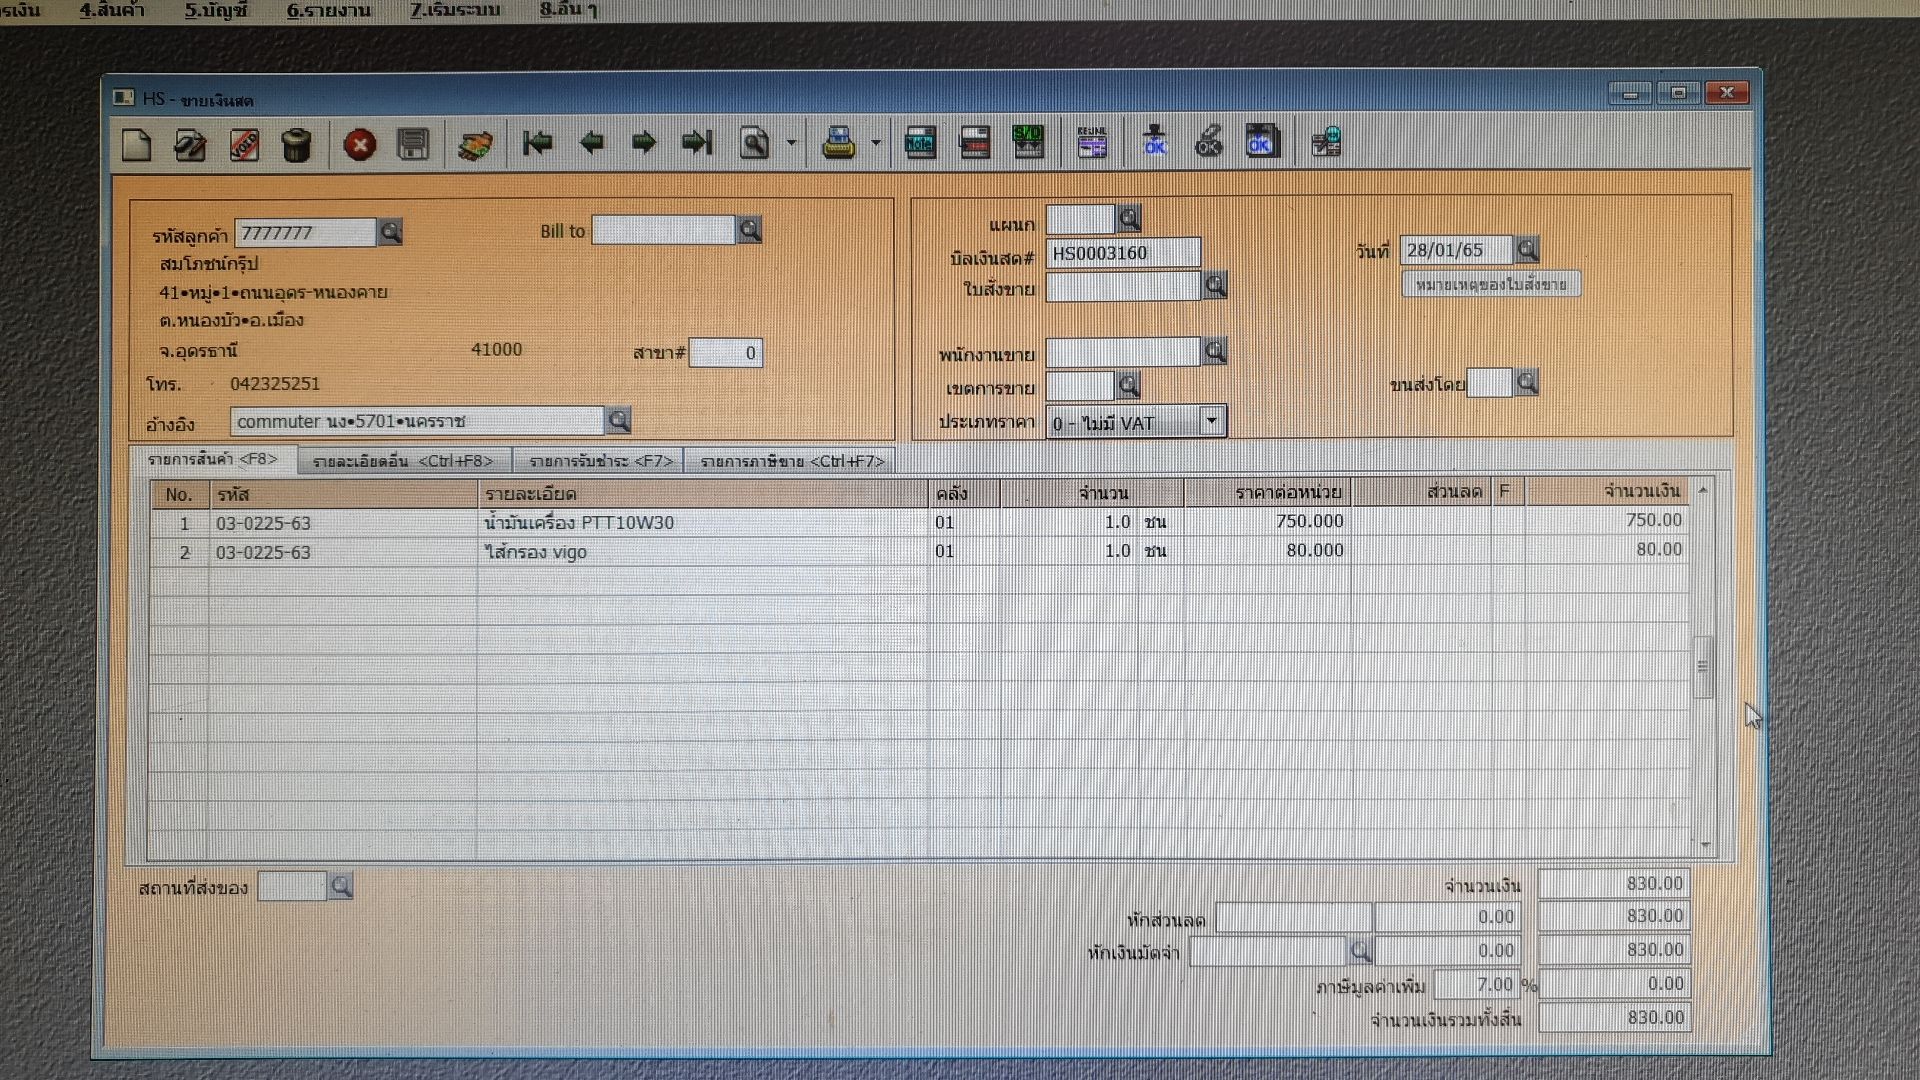Click the first blue OK stamp icon

pyautogui.click(x=1155, y=142)
